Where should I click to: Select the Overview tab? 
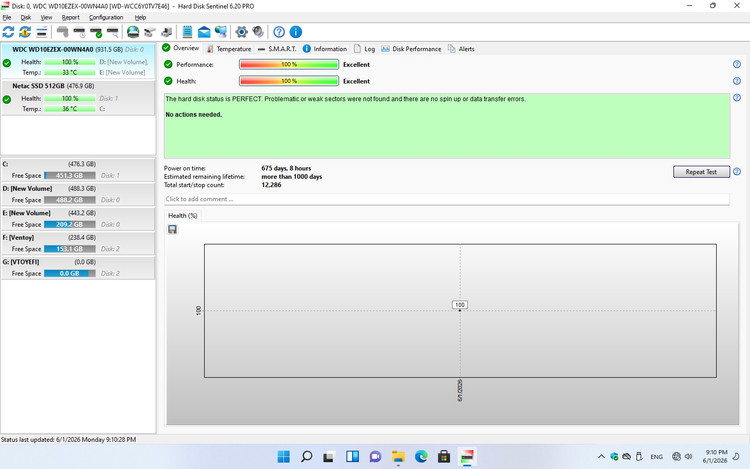tap(181, 48)
